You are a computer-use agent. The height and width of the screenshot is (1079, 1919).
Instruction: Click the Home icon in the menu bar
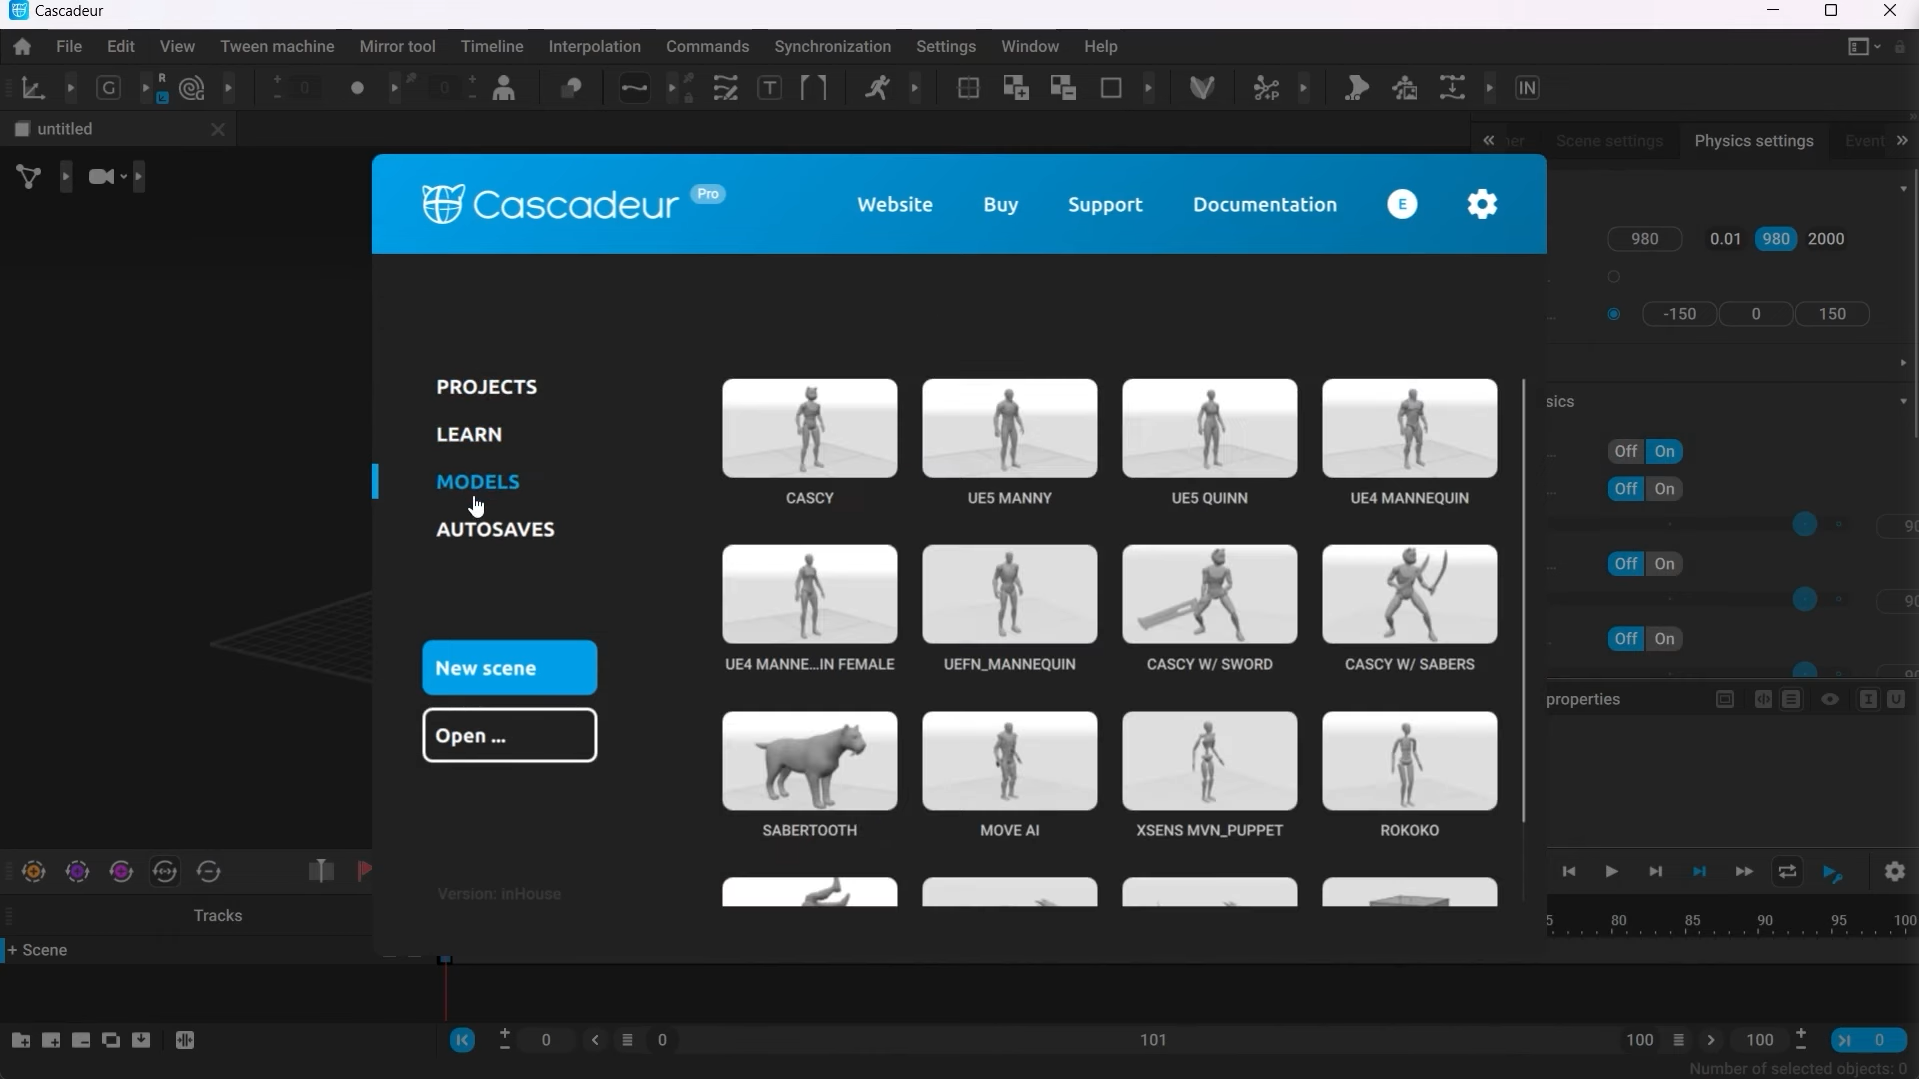coord(22,47)
